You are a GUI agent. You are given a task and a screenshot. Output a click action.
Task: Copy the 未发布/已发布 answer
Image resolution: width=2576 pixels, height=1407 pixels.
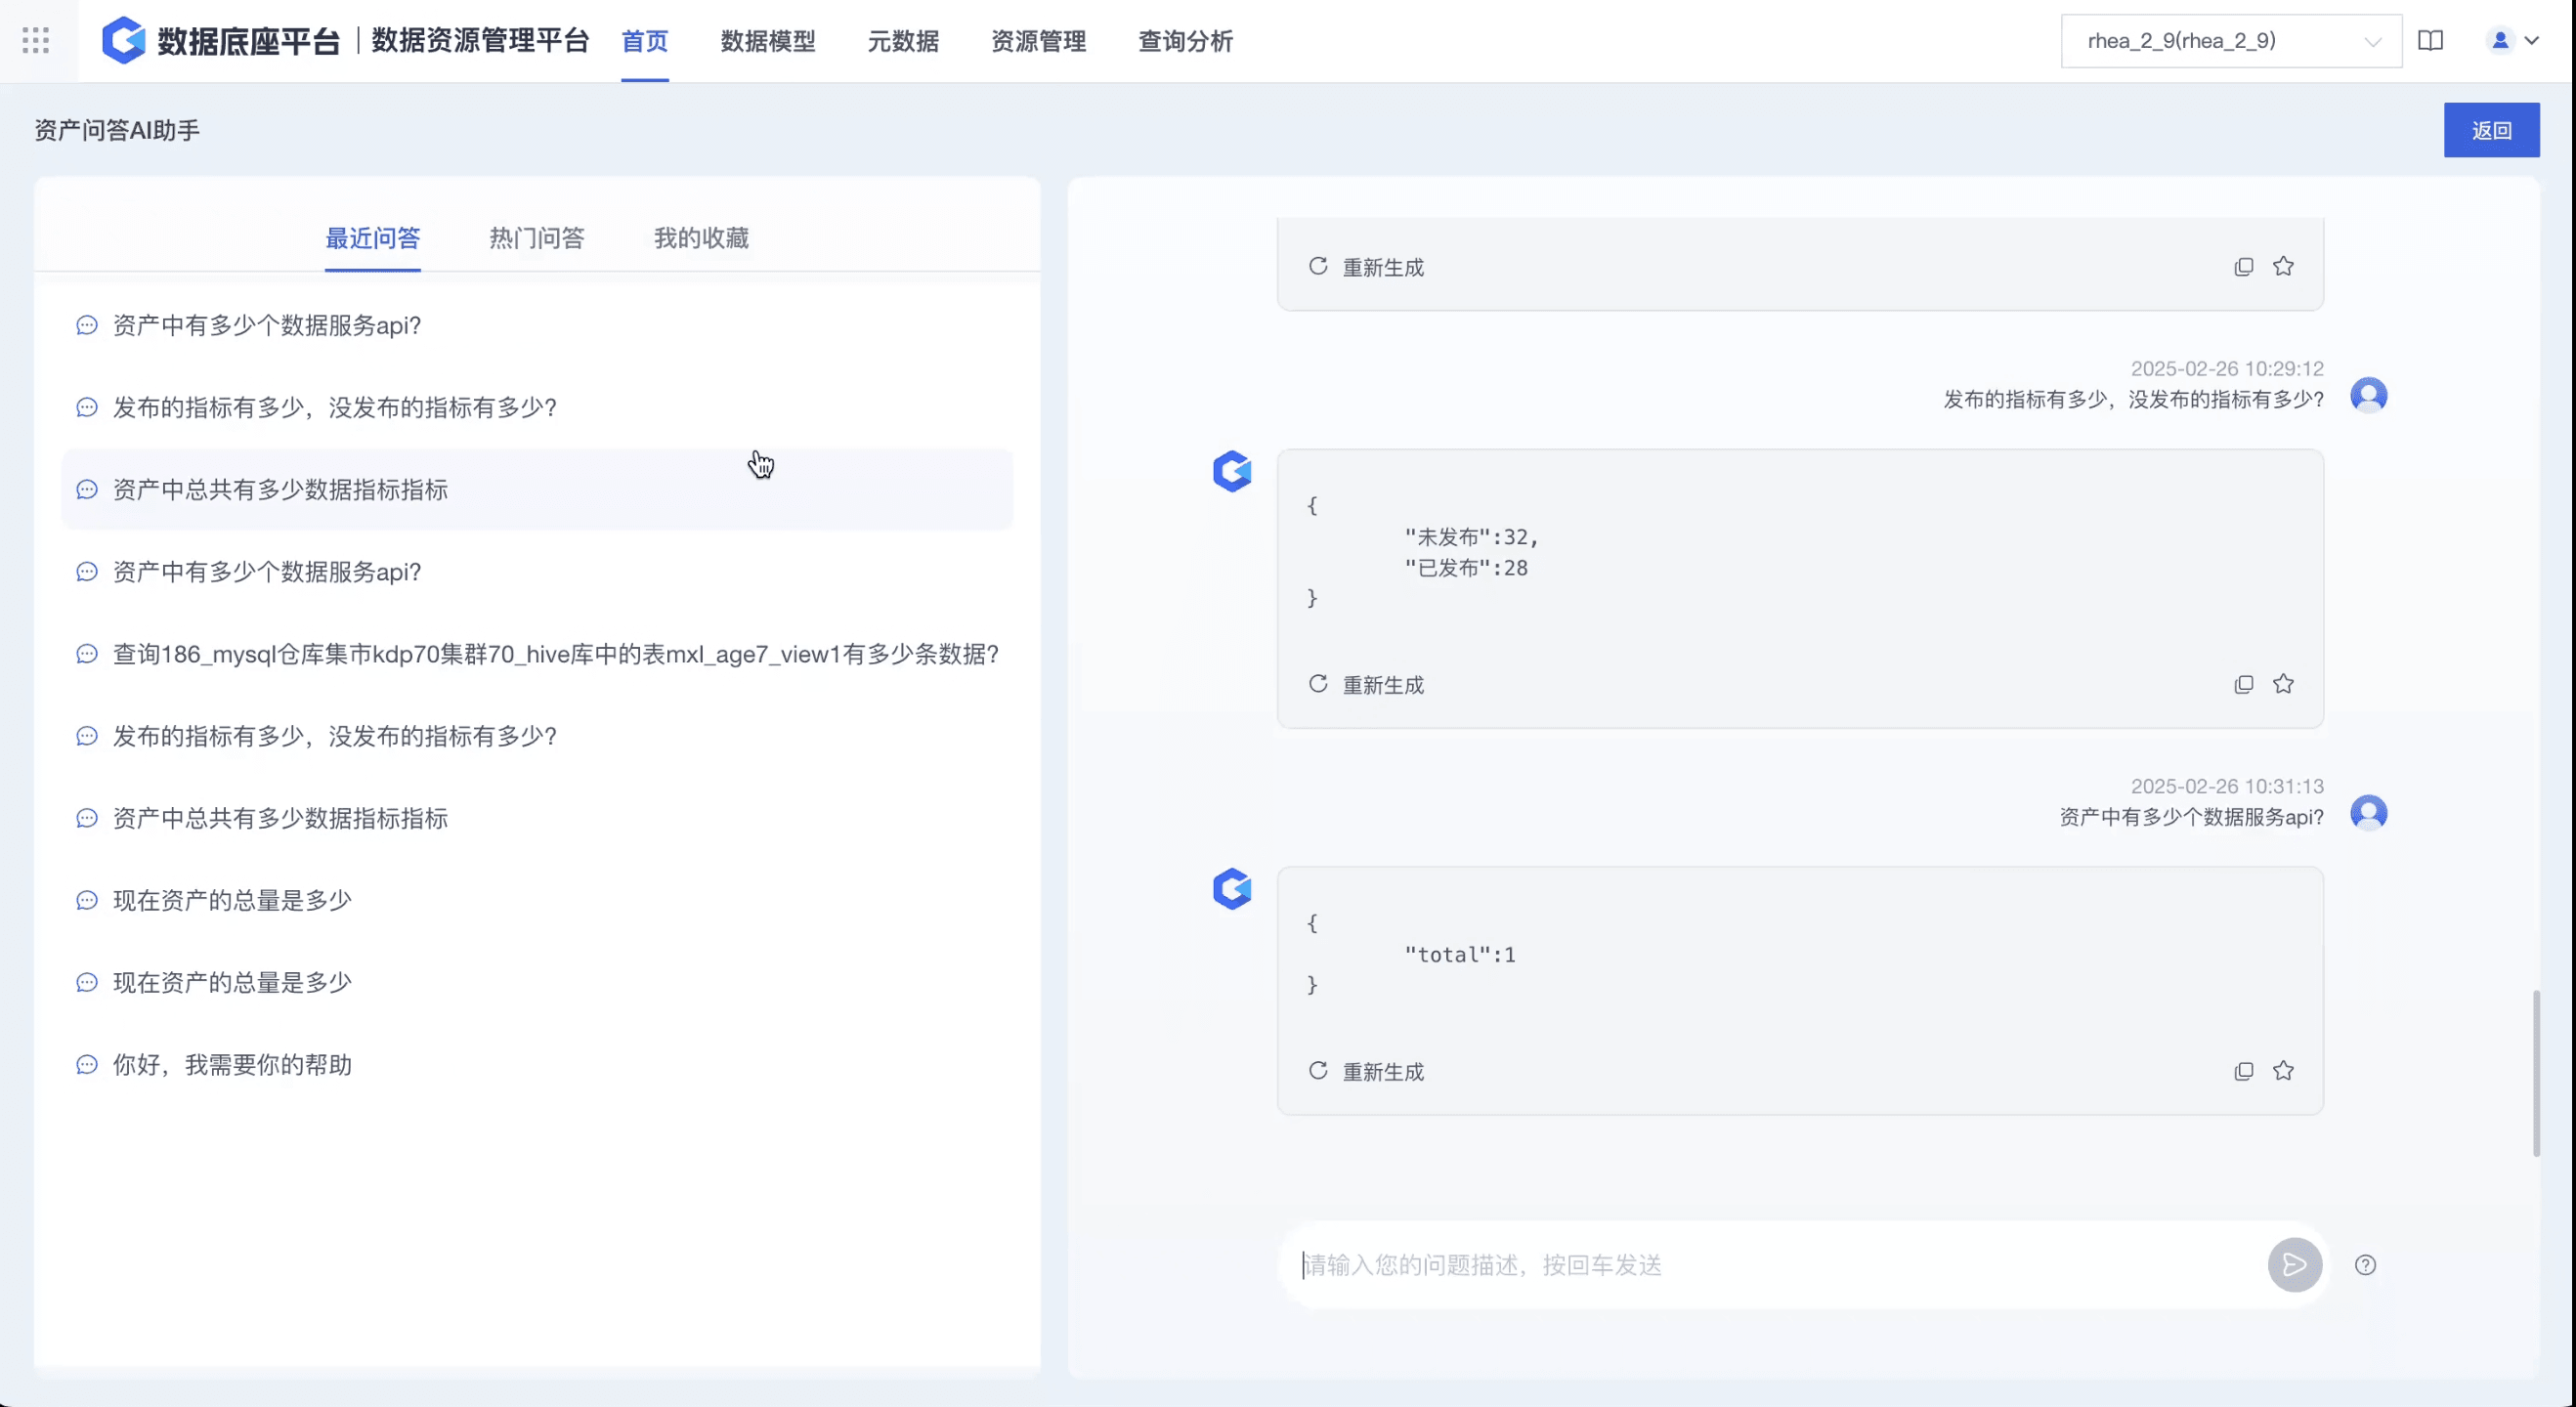[2243, 684]
